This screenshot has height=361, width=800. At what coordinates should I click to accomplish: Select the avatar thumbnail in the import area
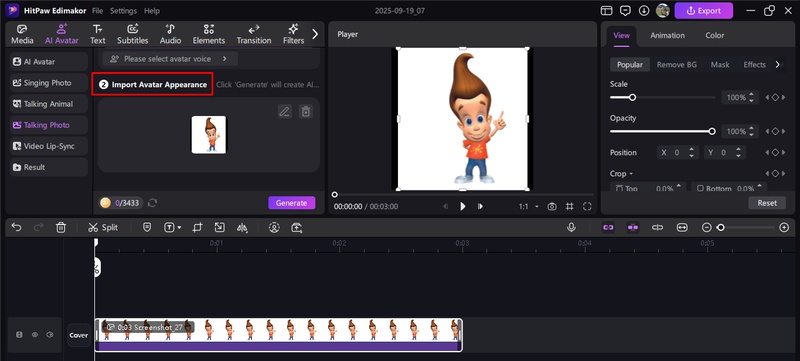[x=209, y=135]
